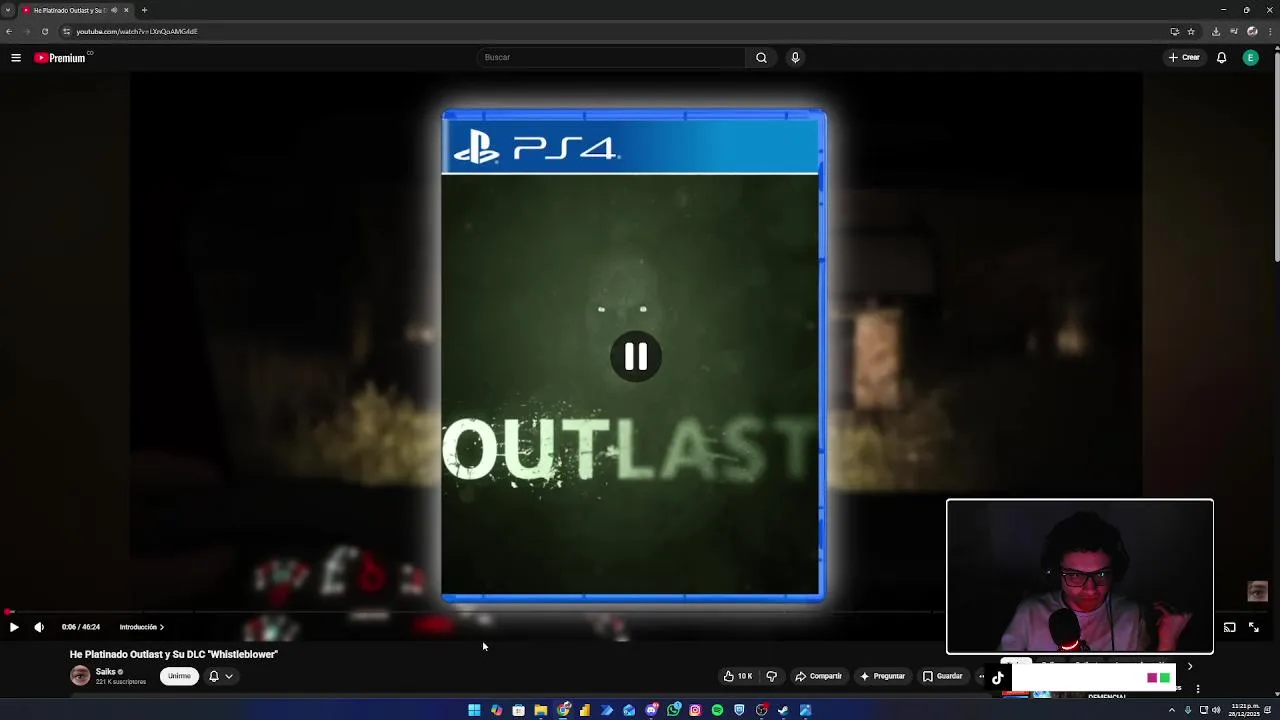Open subscription notification bell dropdown
Viewport: 1280px width, 720px height.
220,676
